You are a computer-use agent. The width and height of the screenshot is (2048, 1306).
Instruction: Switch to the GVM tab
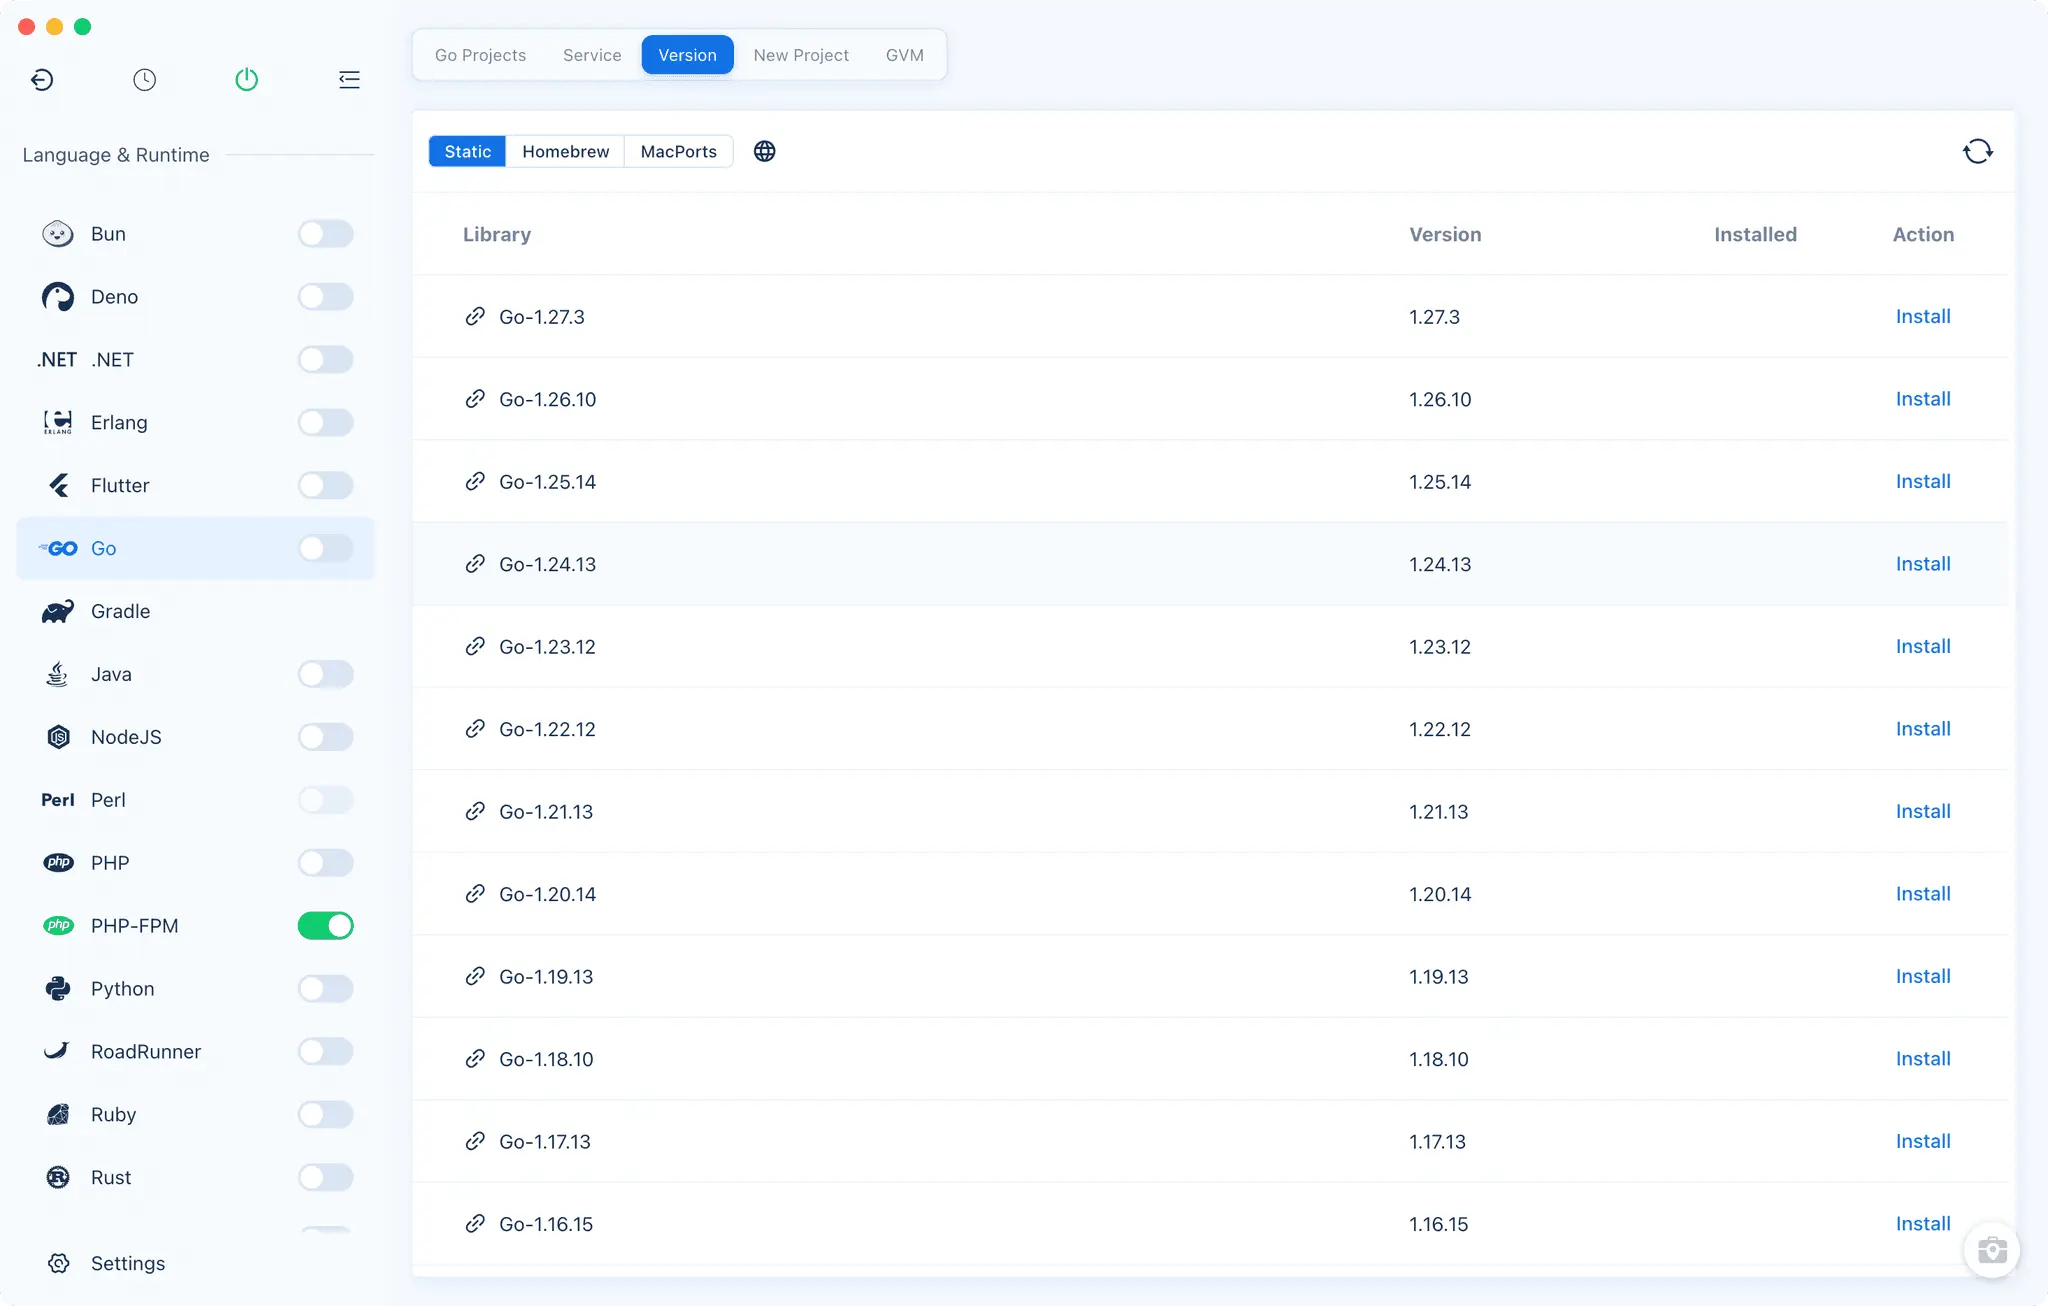coord(905,55)
